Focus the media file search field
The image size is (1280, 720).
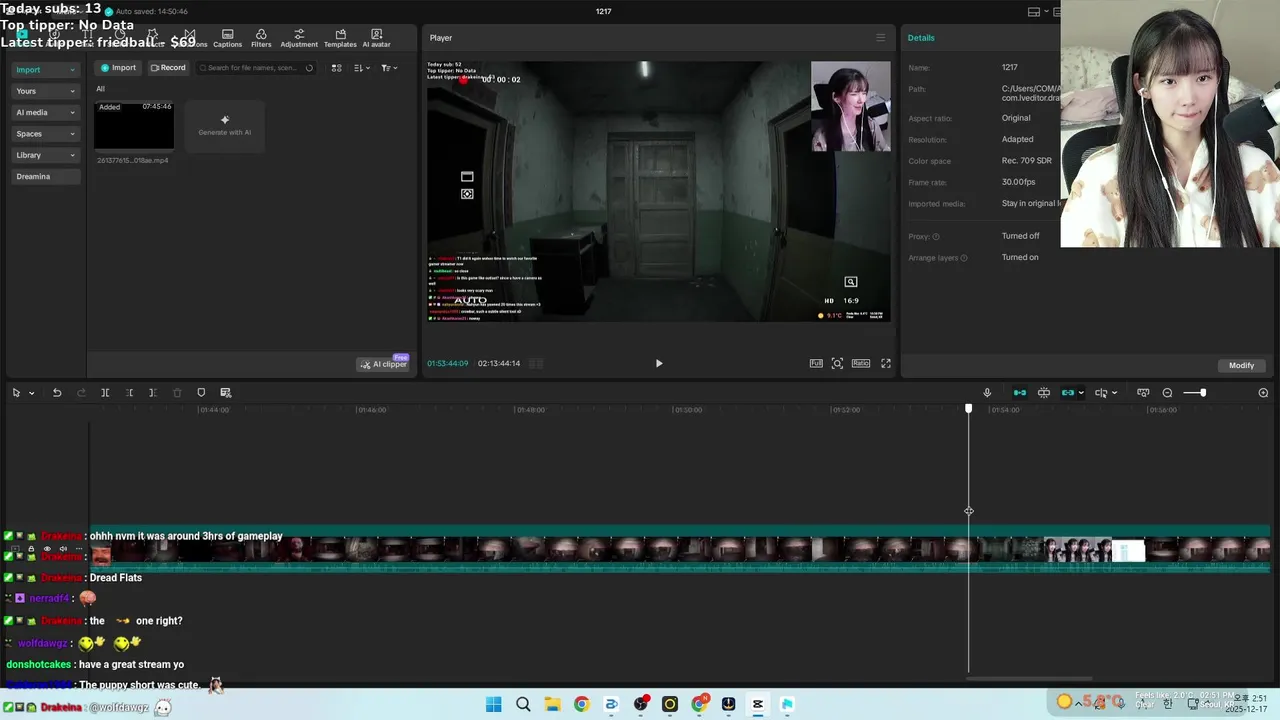point(258,68)
